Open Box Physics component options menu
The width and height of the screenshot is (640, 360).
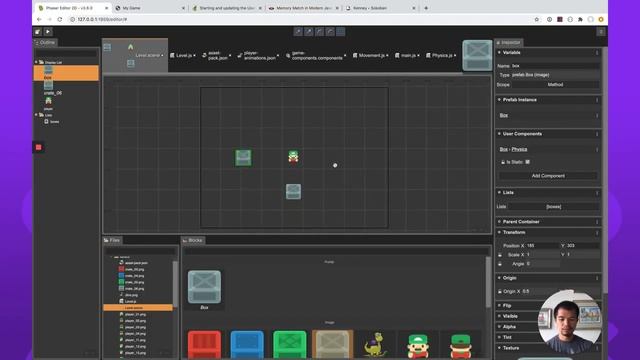(x=597, y=149)
